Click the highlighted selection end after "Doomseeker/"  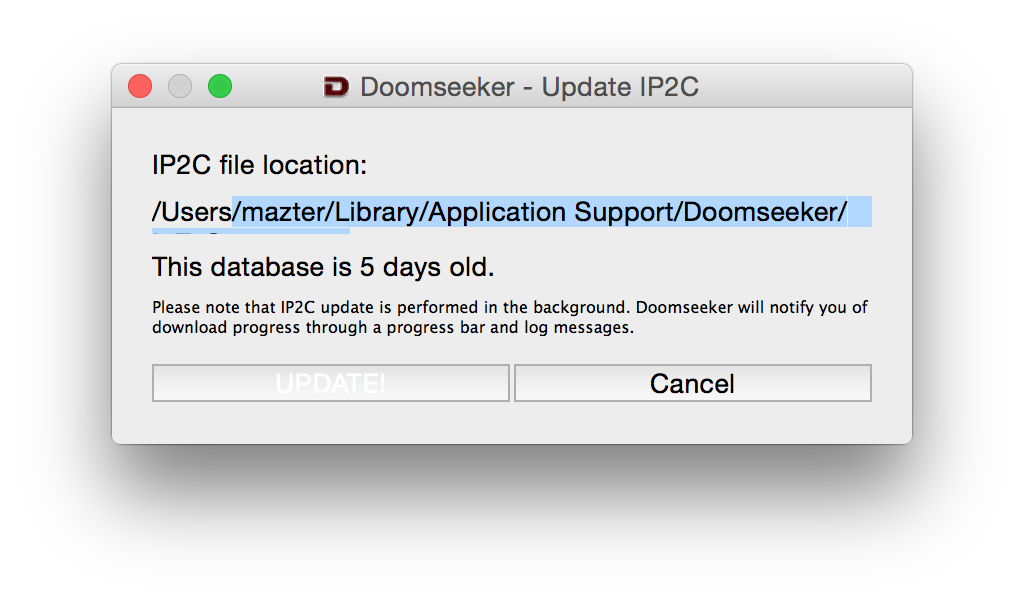coord(860,212)
